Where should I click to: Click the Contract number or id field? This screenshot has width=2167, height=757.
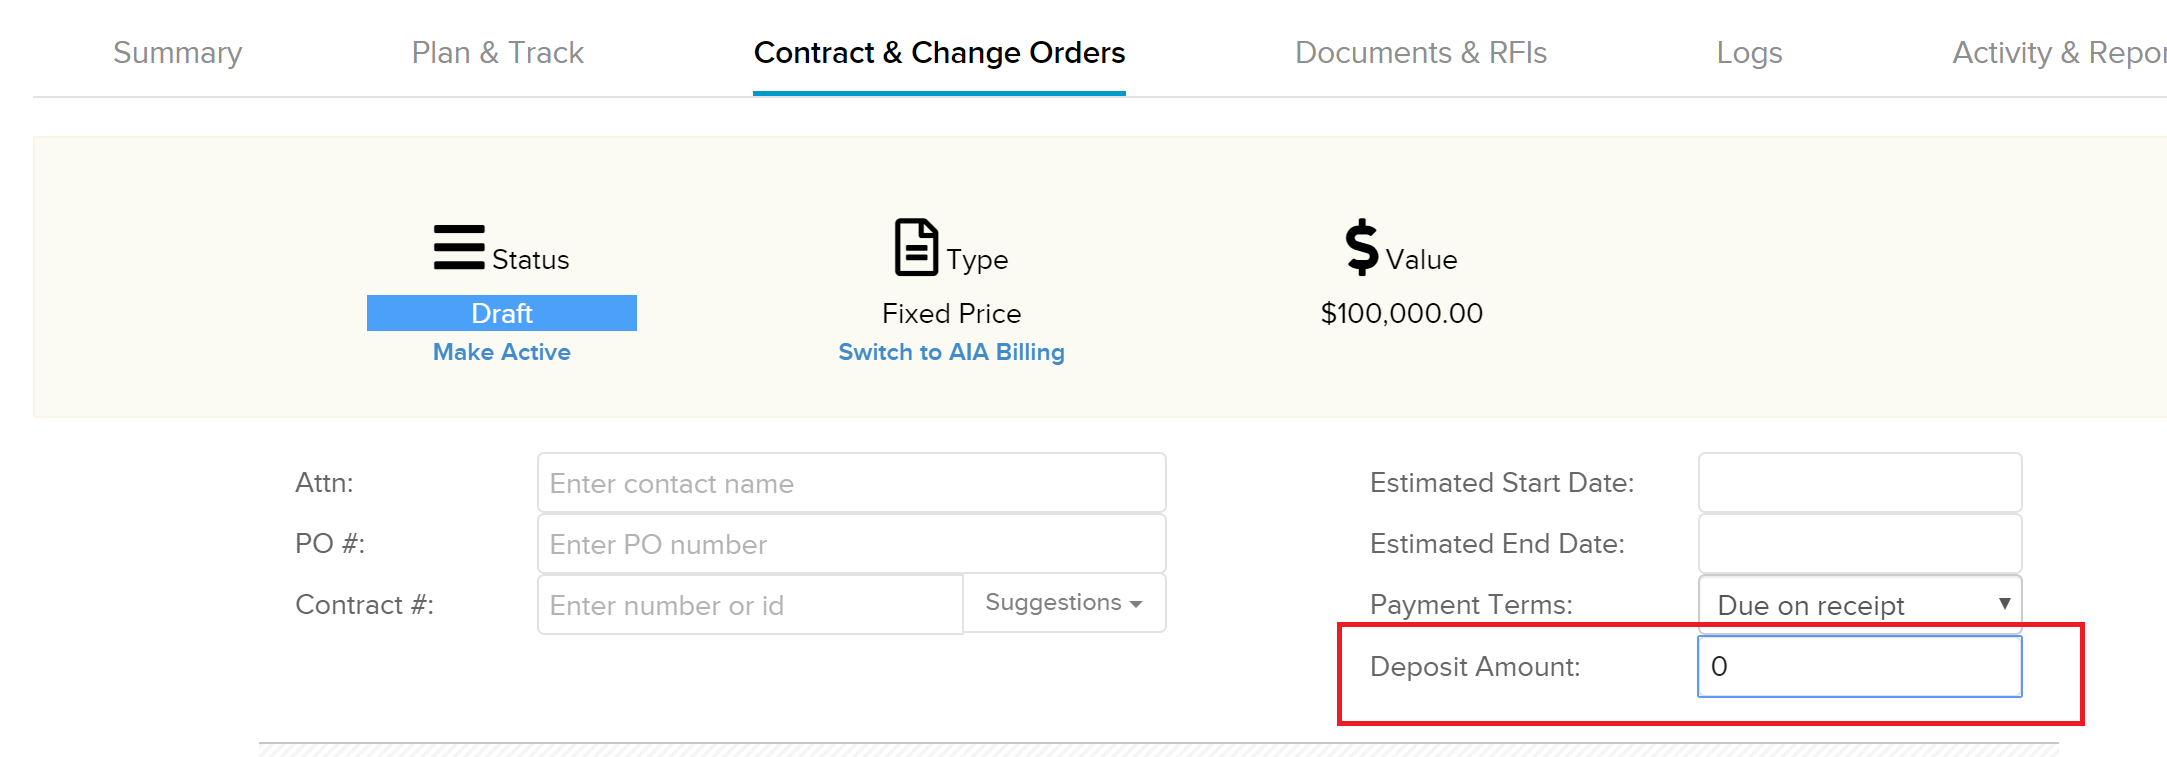pos(750,604)
